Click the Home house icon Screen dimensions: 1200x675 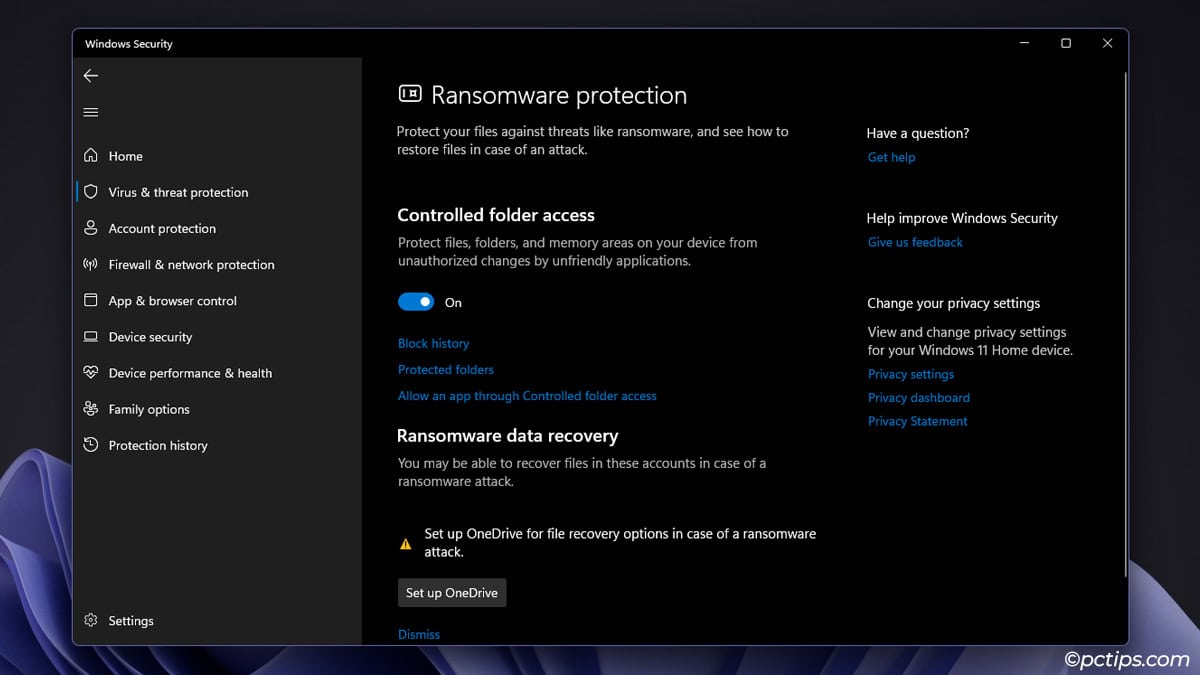[x=91, y=156]
